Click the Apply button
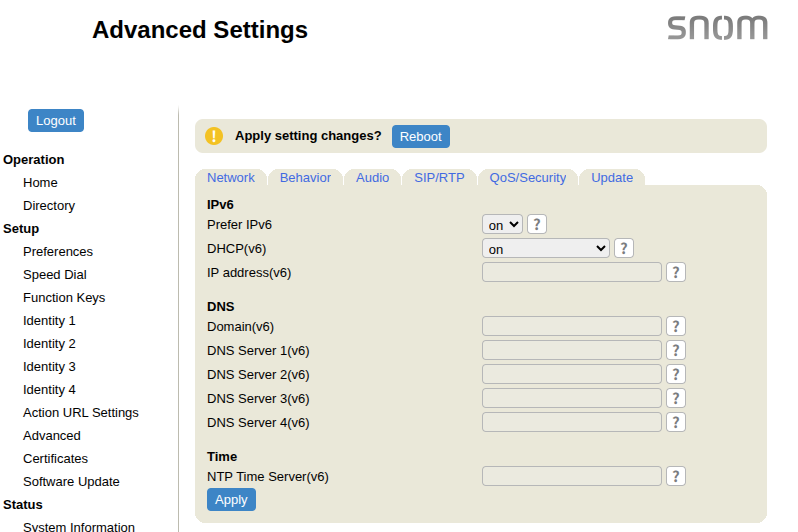Image resolution: width=798 pixels, height=532 pixels. point(231,499)
